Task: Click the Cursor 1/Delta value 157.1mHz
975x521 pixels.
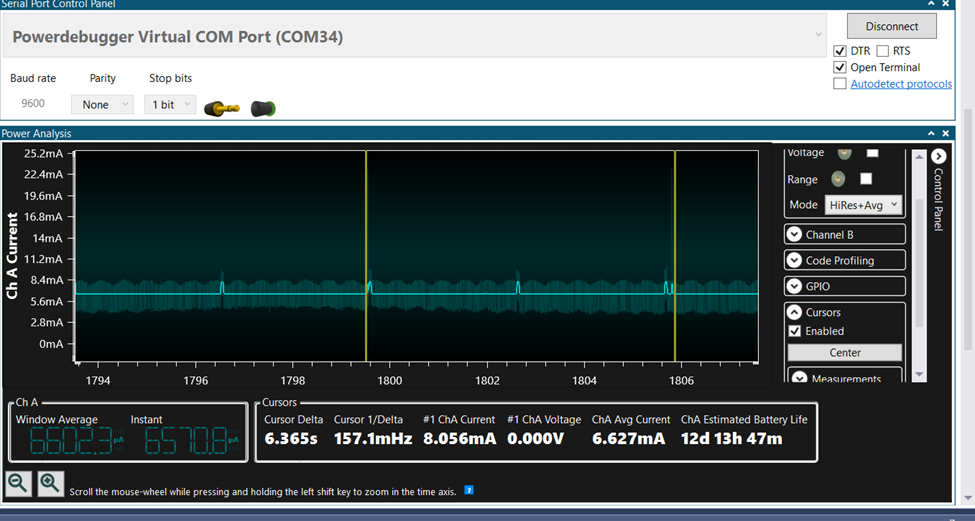Action: point(373,439)
